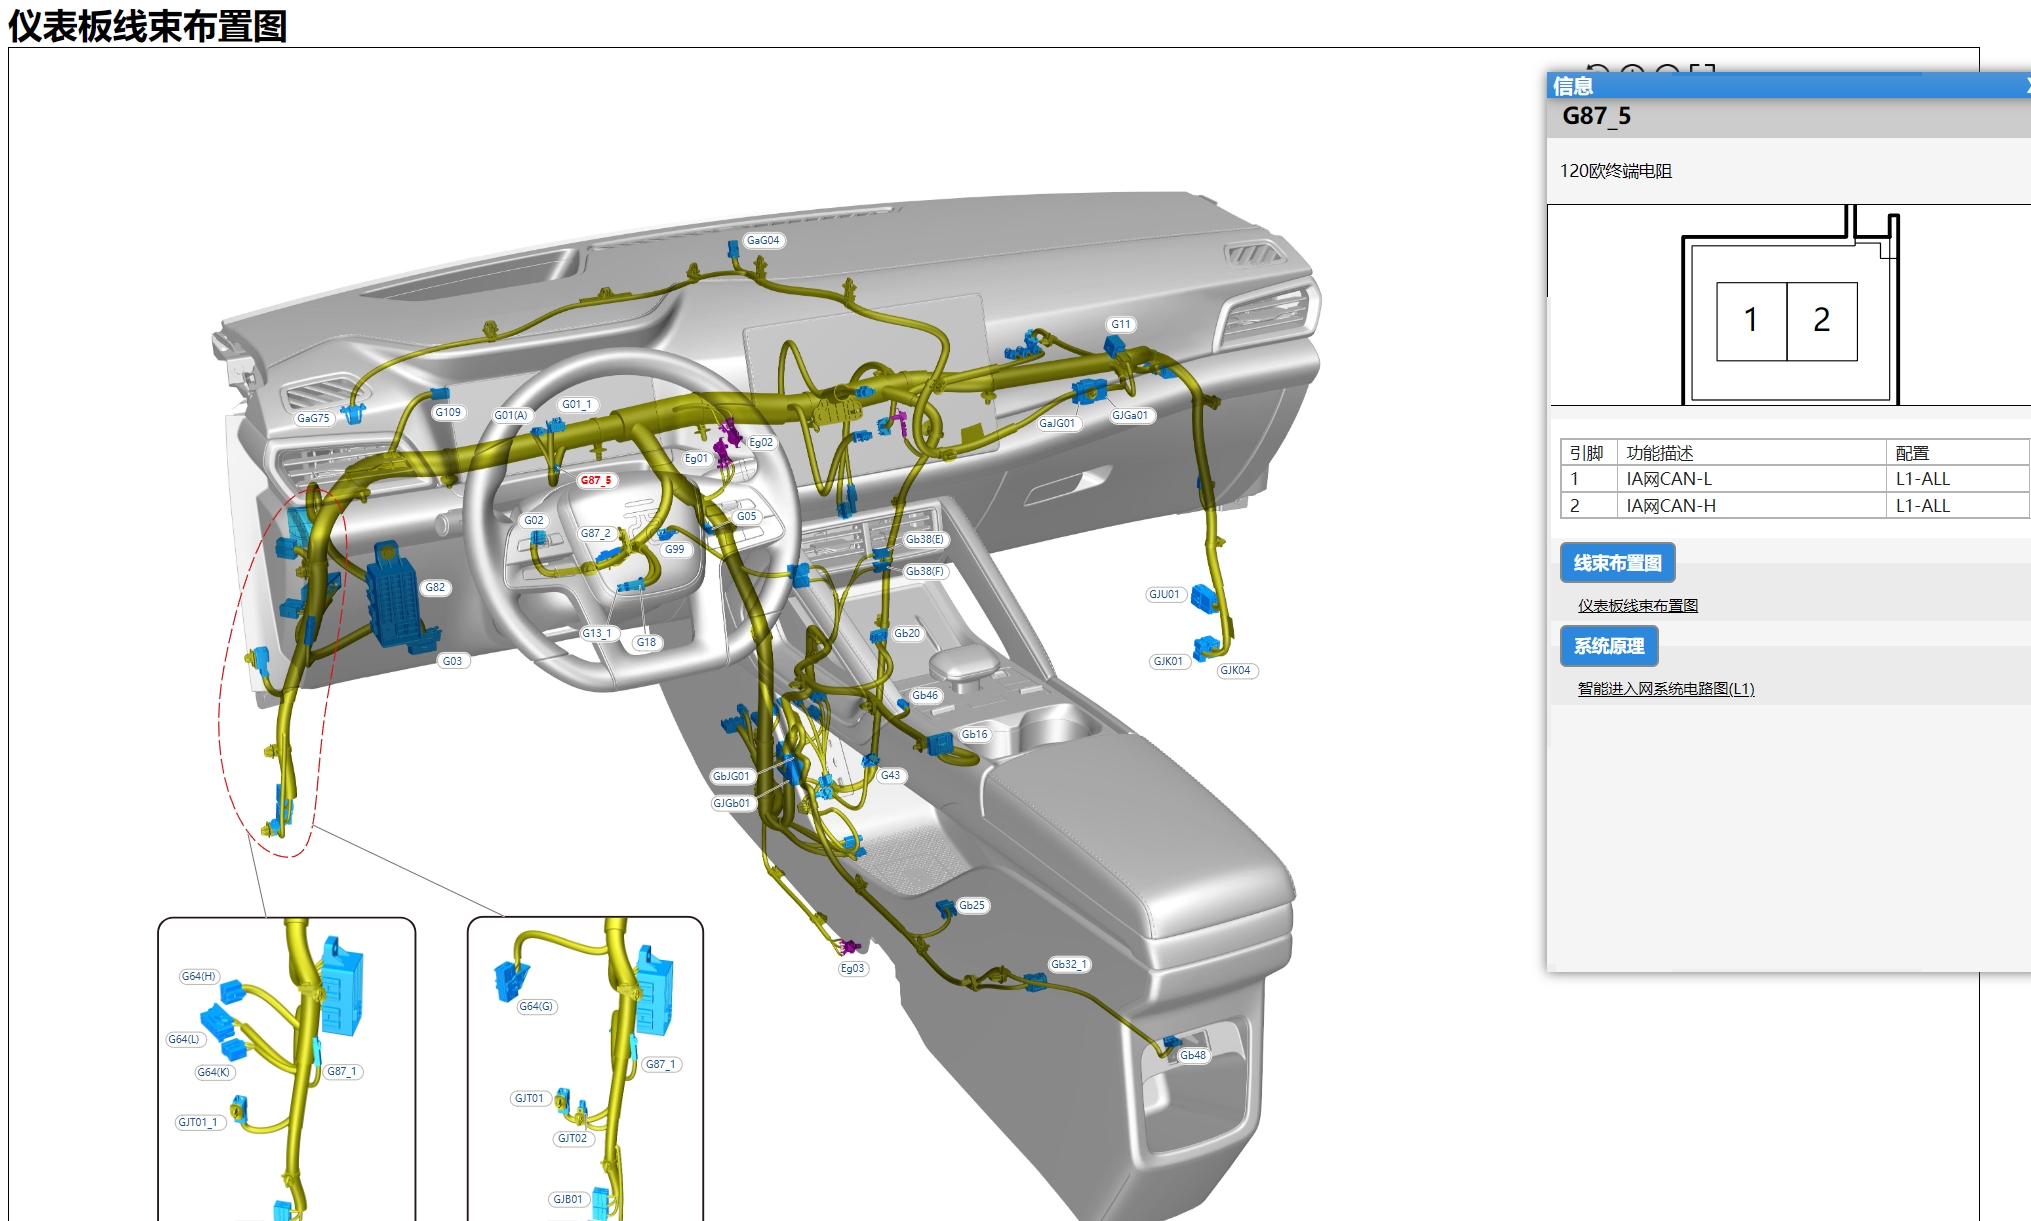Click the G64(H) label in inset
Screen dimensions: 2031x1221
[198, 977]
